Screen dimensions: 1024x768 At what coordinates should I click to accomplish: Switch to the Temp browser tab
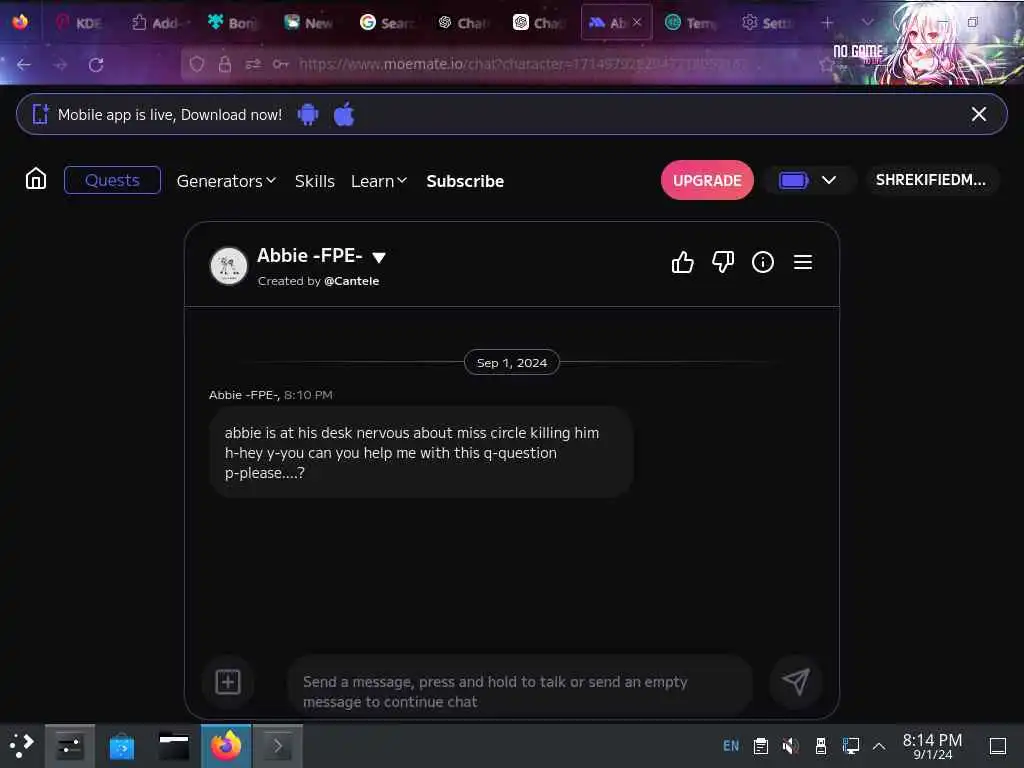(x=691, y=23)
